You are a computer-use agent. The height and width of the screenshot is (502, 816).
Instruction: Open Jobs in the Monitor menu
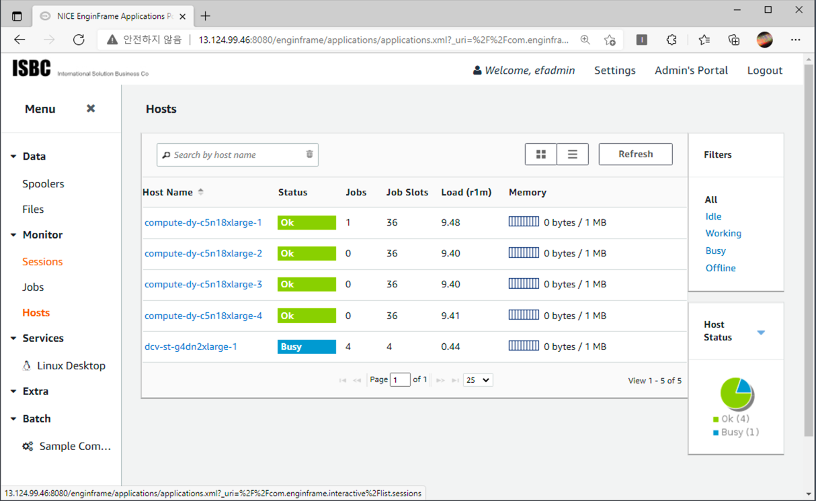(x=33, y=287)
